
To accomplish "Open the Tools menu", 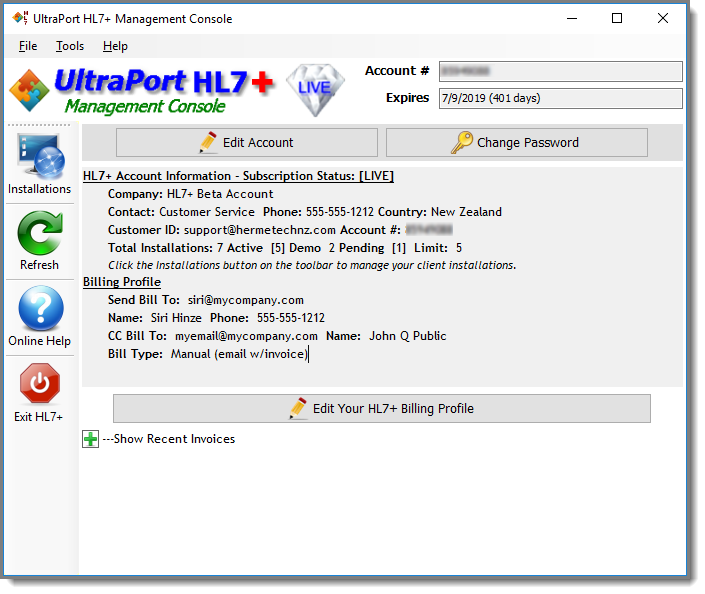I will [70, 46].
